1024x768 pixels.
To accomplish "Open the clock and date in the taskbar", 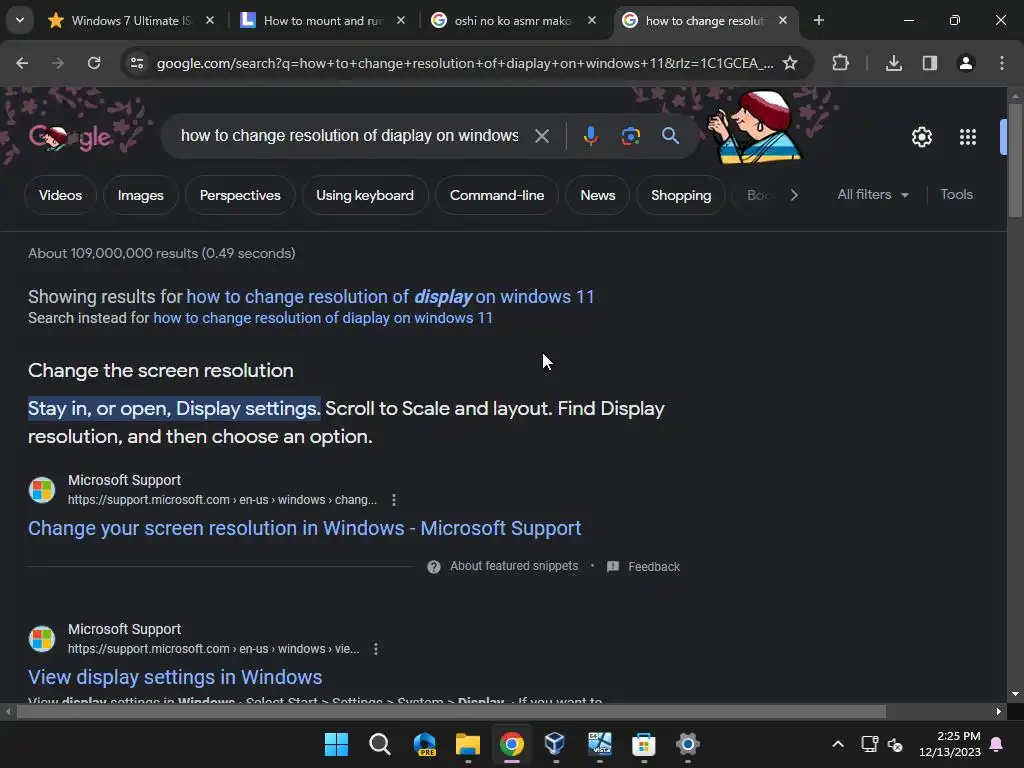I will click(x=950, y=744).
